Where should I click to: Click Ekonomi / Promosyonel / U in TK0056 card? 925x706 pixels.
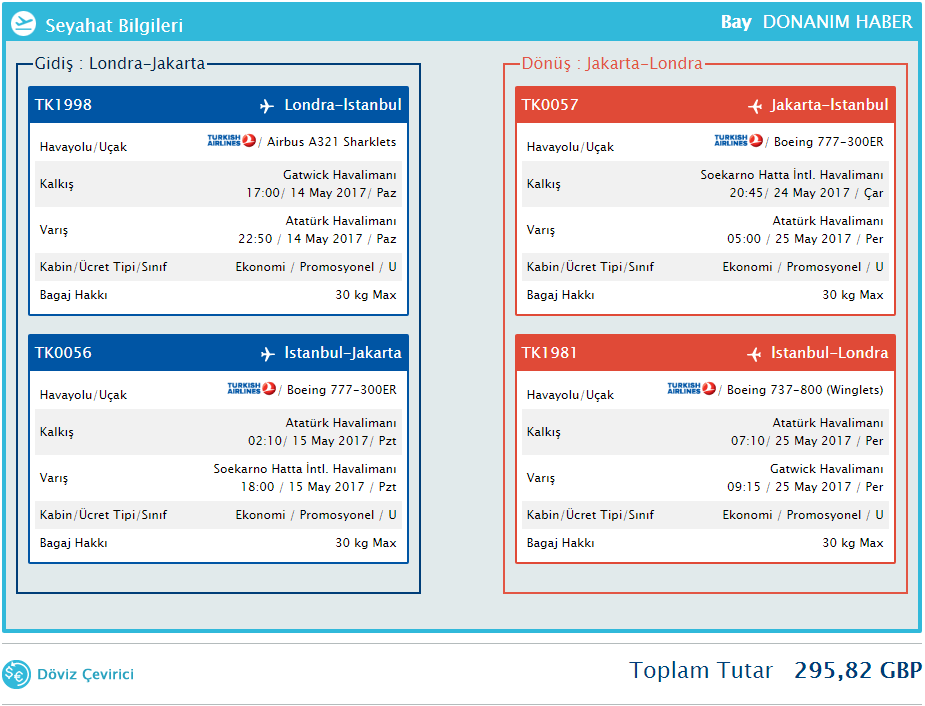pyautogui.click(x=316, y=515)
